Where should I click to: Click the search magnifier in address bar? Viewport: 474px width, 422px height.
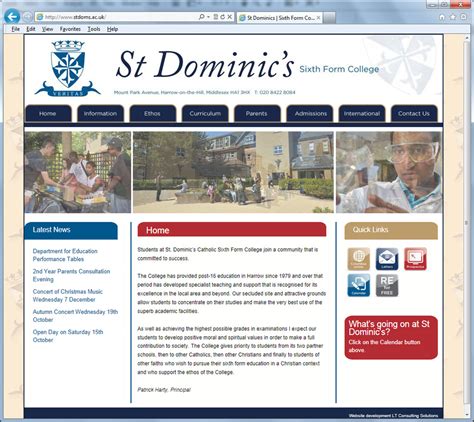[201, 17]
